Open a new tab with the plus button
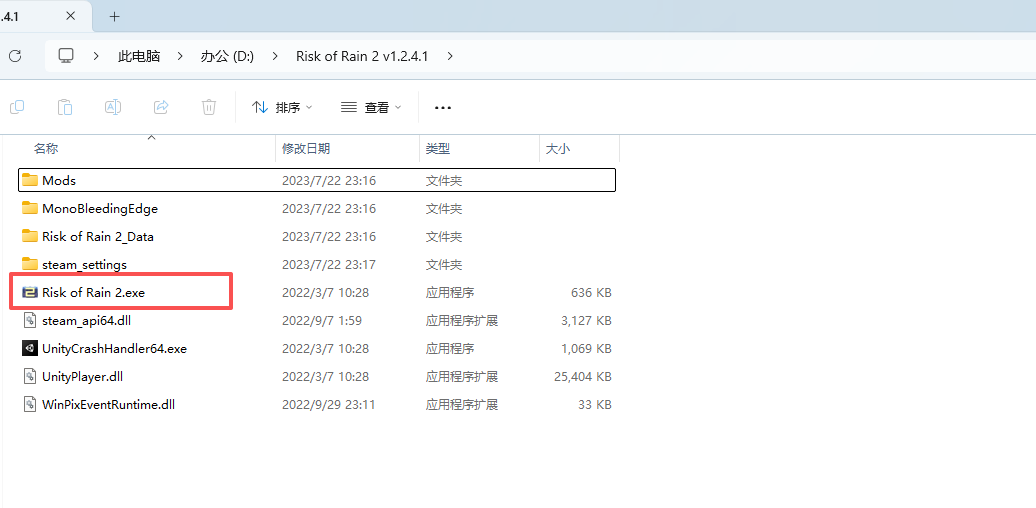This screenshot has width=1036, height=508. click(114, 16)
